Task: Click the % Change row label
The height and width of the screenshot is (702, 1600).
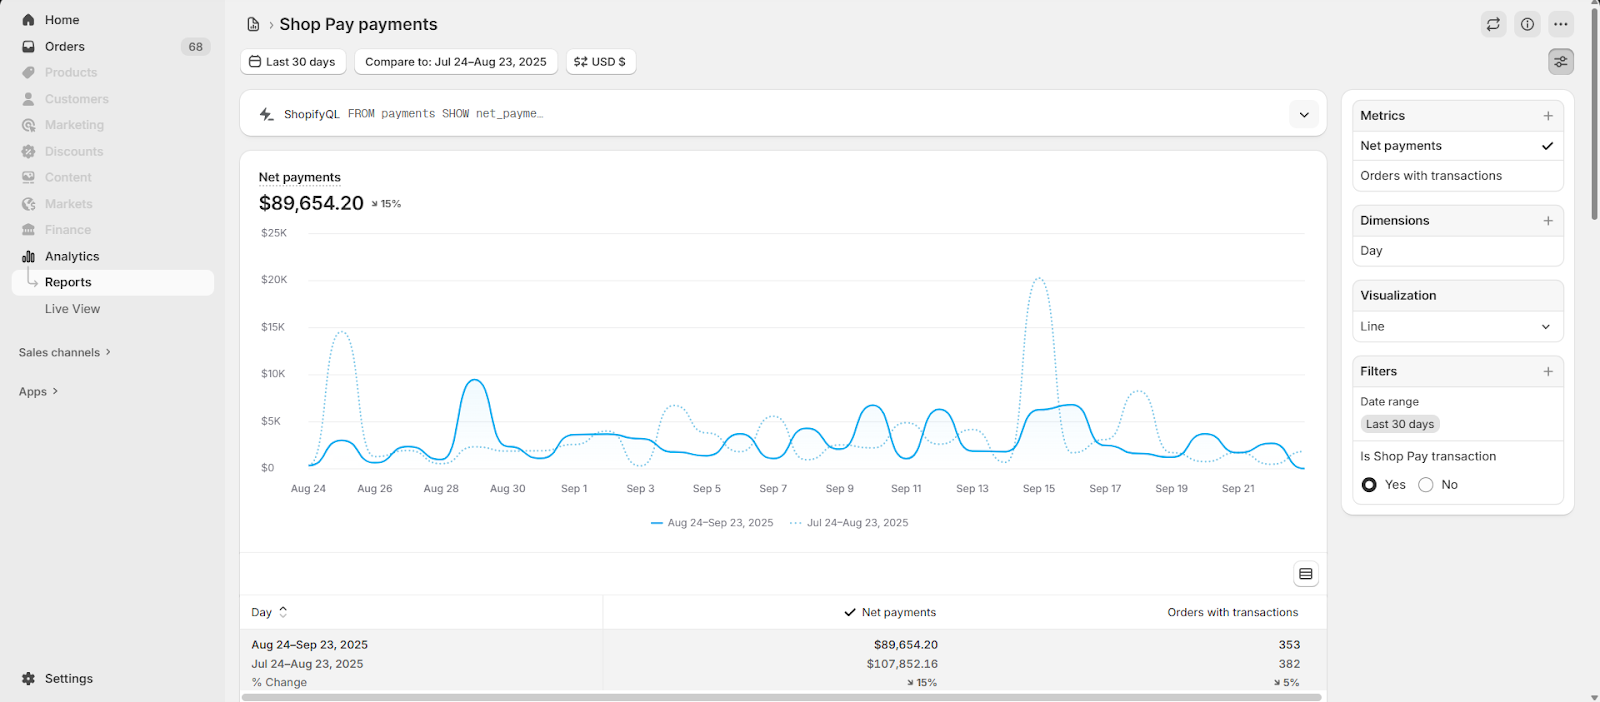Action: click(279, 683)
